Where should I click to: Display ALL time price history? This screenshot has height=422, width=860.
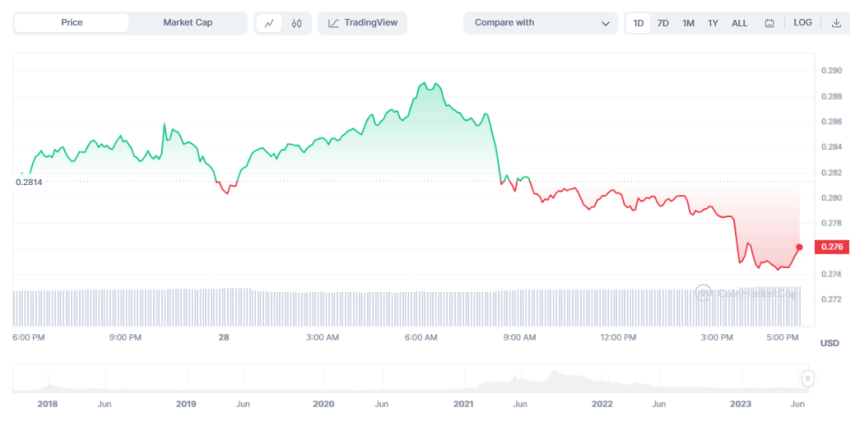coord(739,23)
